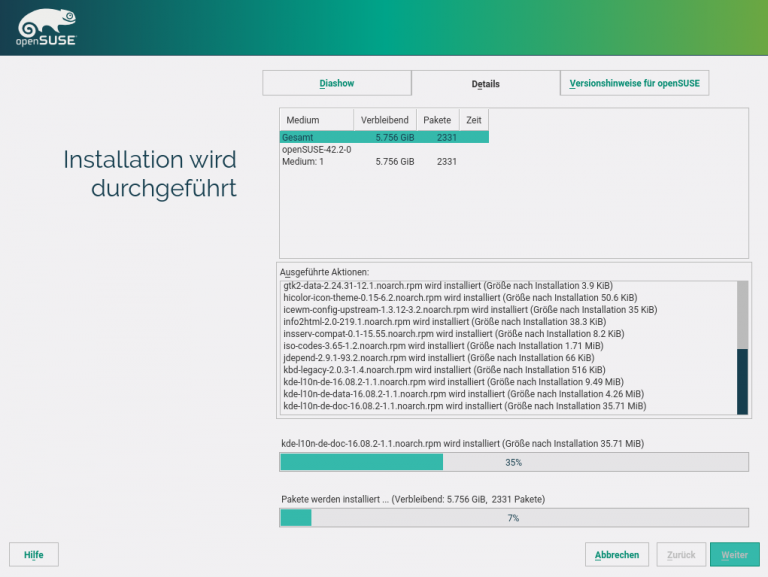768x577 pixels.
Task: Open Versionshinweise für openSUSE tab
Action: (634, 83)
